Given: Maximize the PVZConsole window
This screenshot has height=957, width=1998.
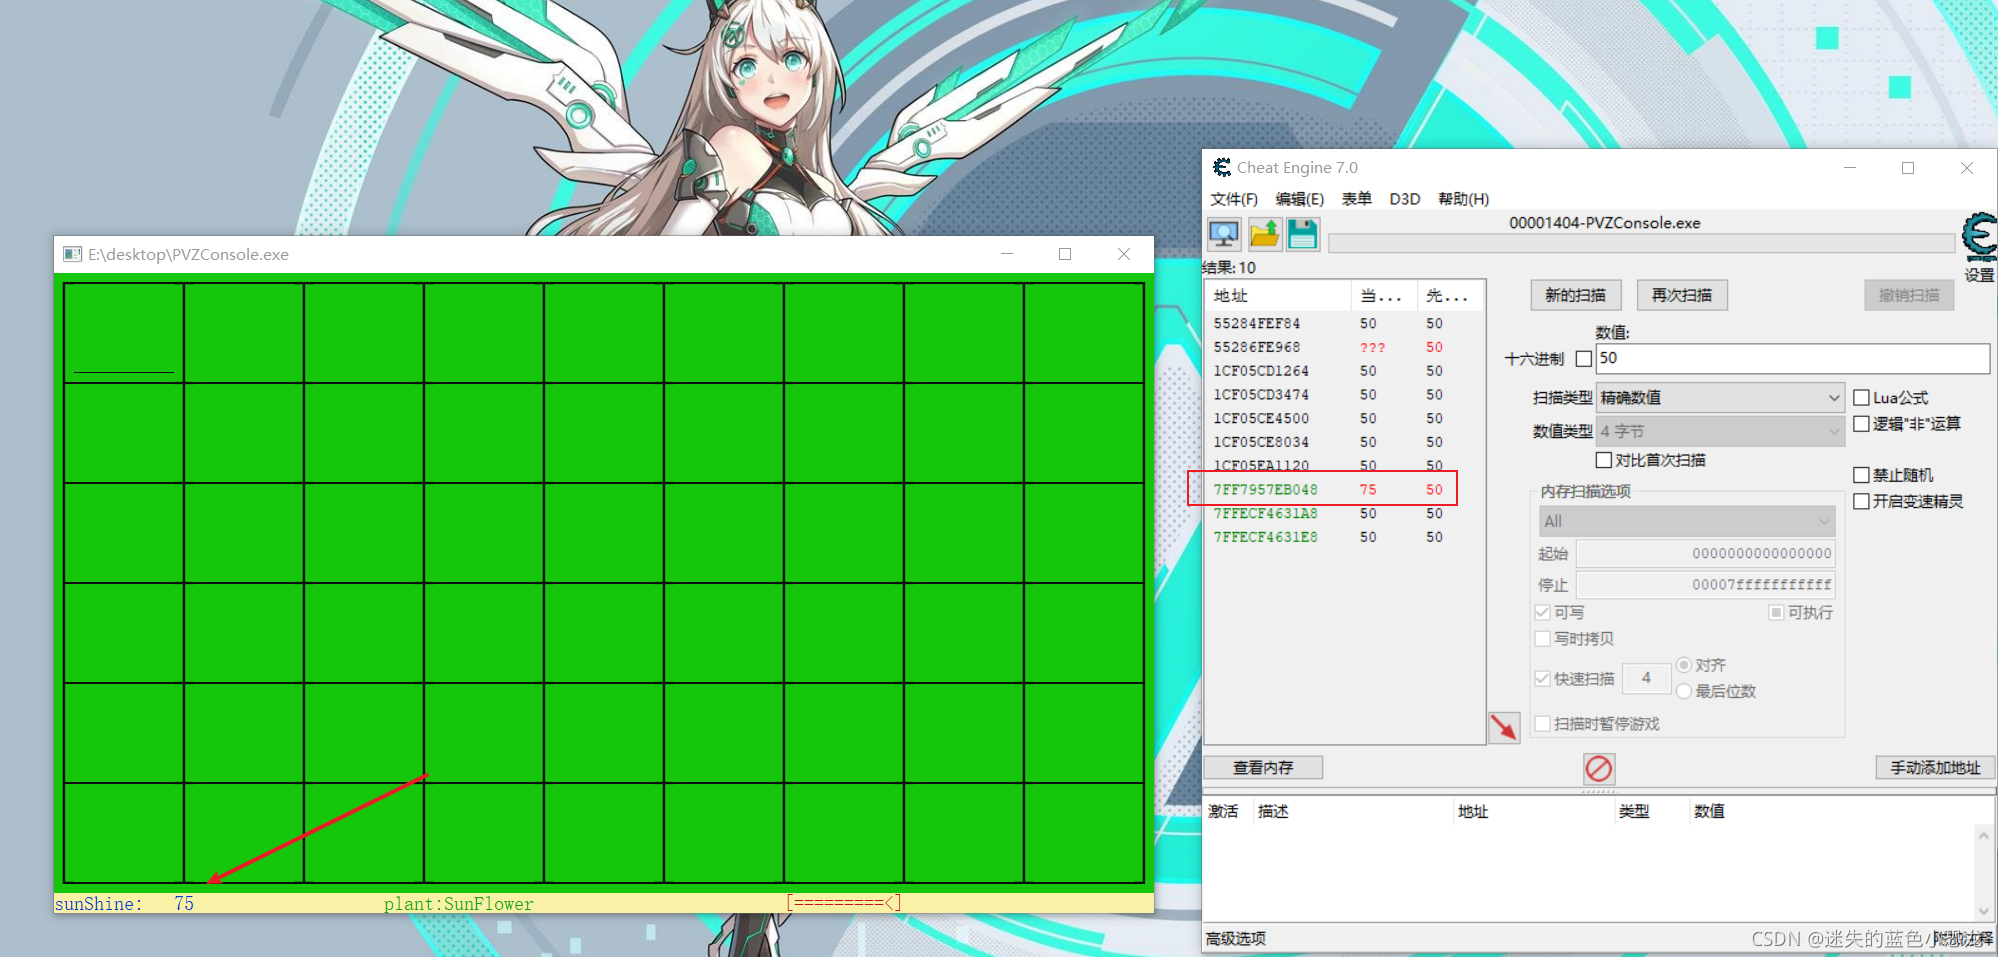Looking at the screenshot, I should 1065,254.
